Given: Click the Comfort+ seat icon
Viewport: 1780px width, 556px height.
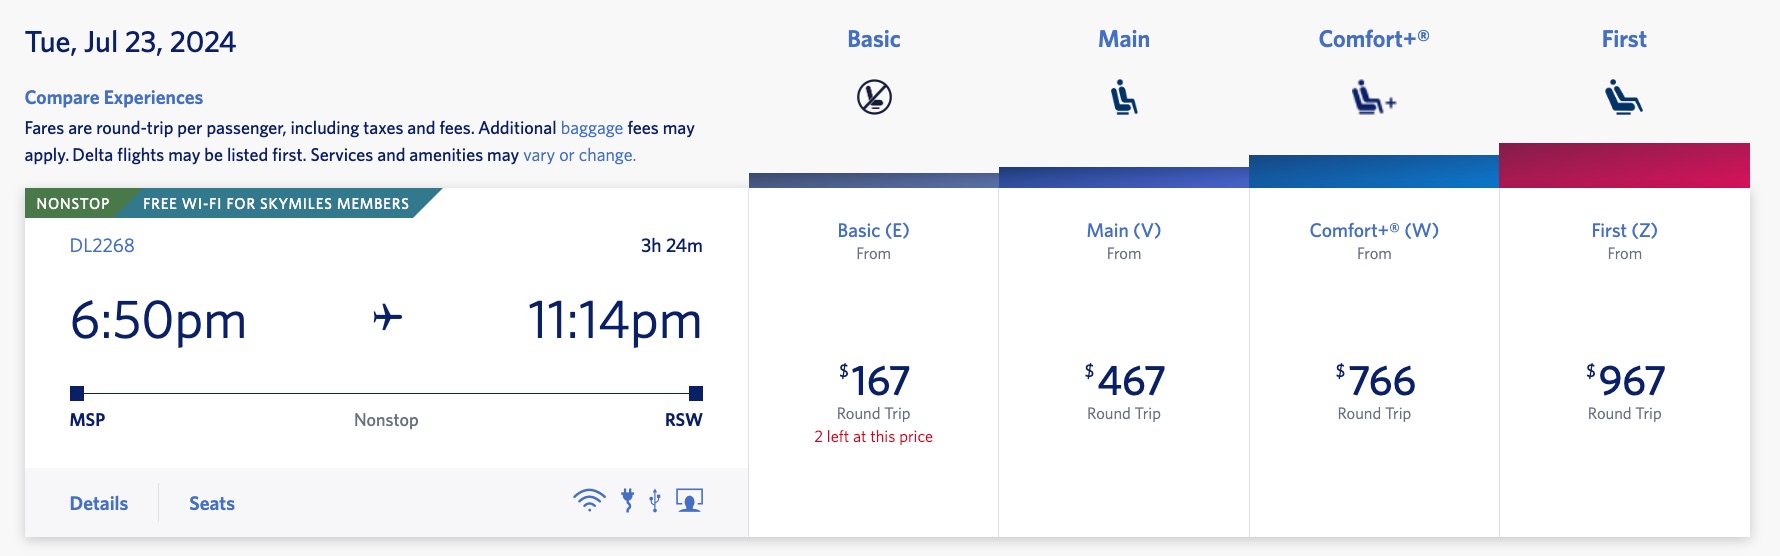Looking at the screenshot, I should click(1374, 98).
